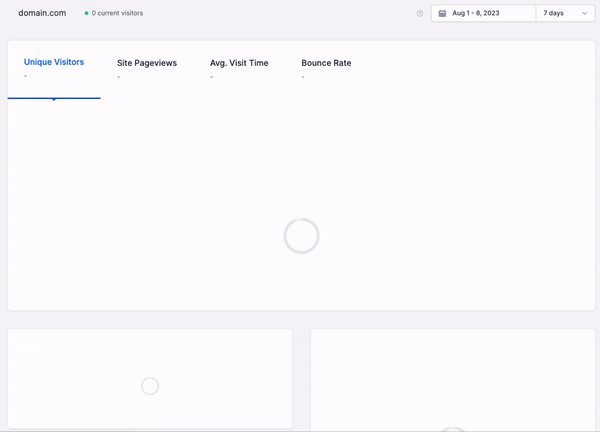
Task: Click the spinner in bottom-left card
Action: coord(150,386)
